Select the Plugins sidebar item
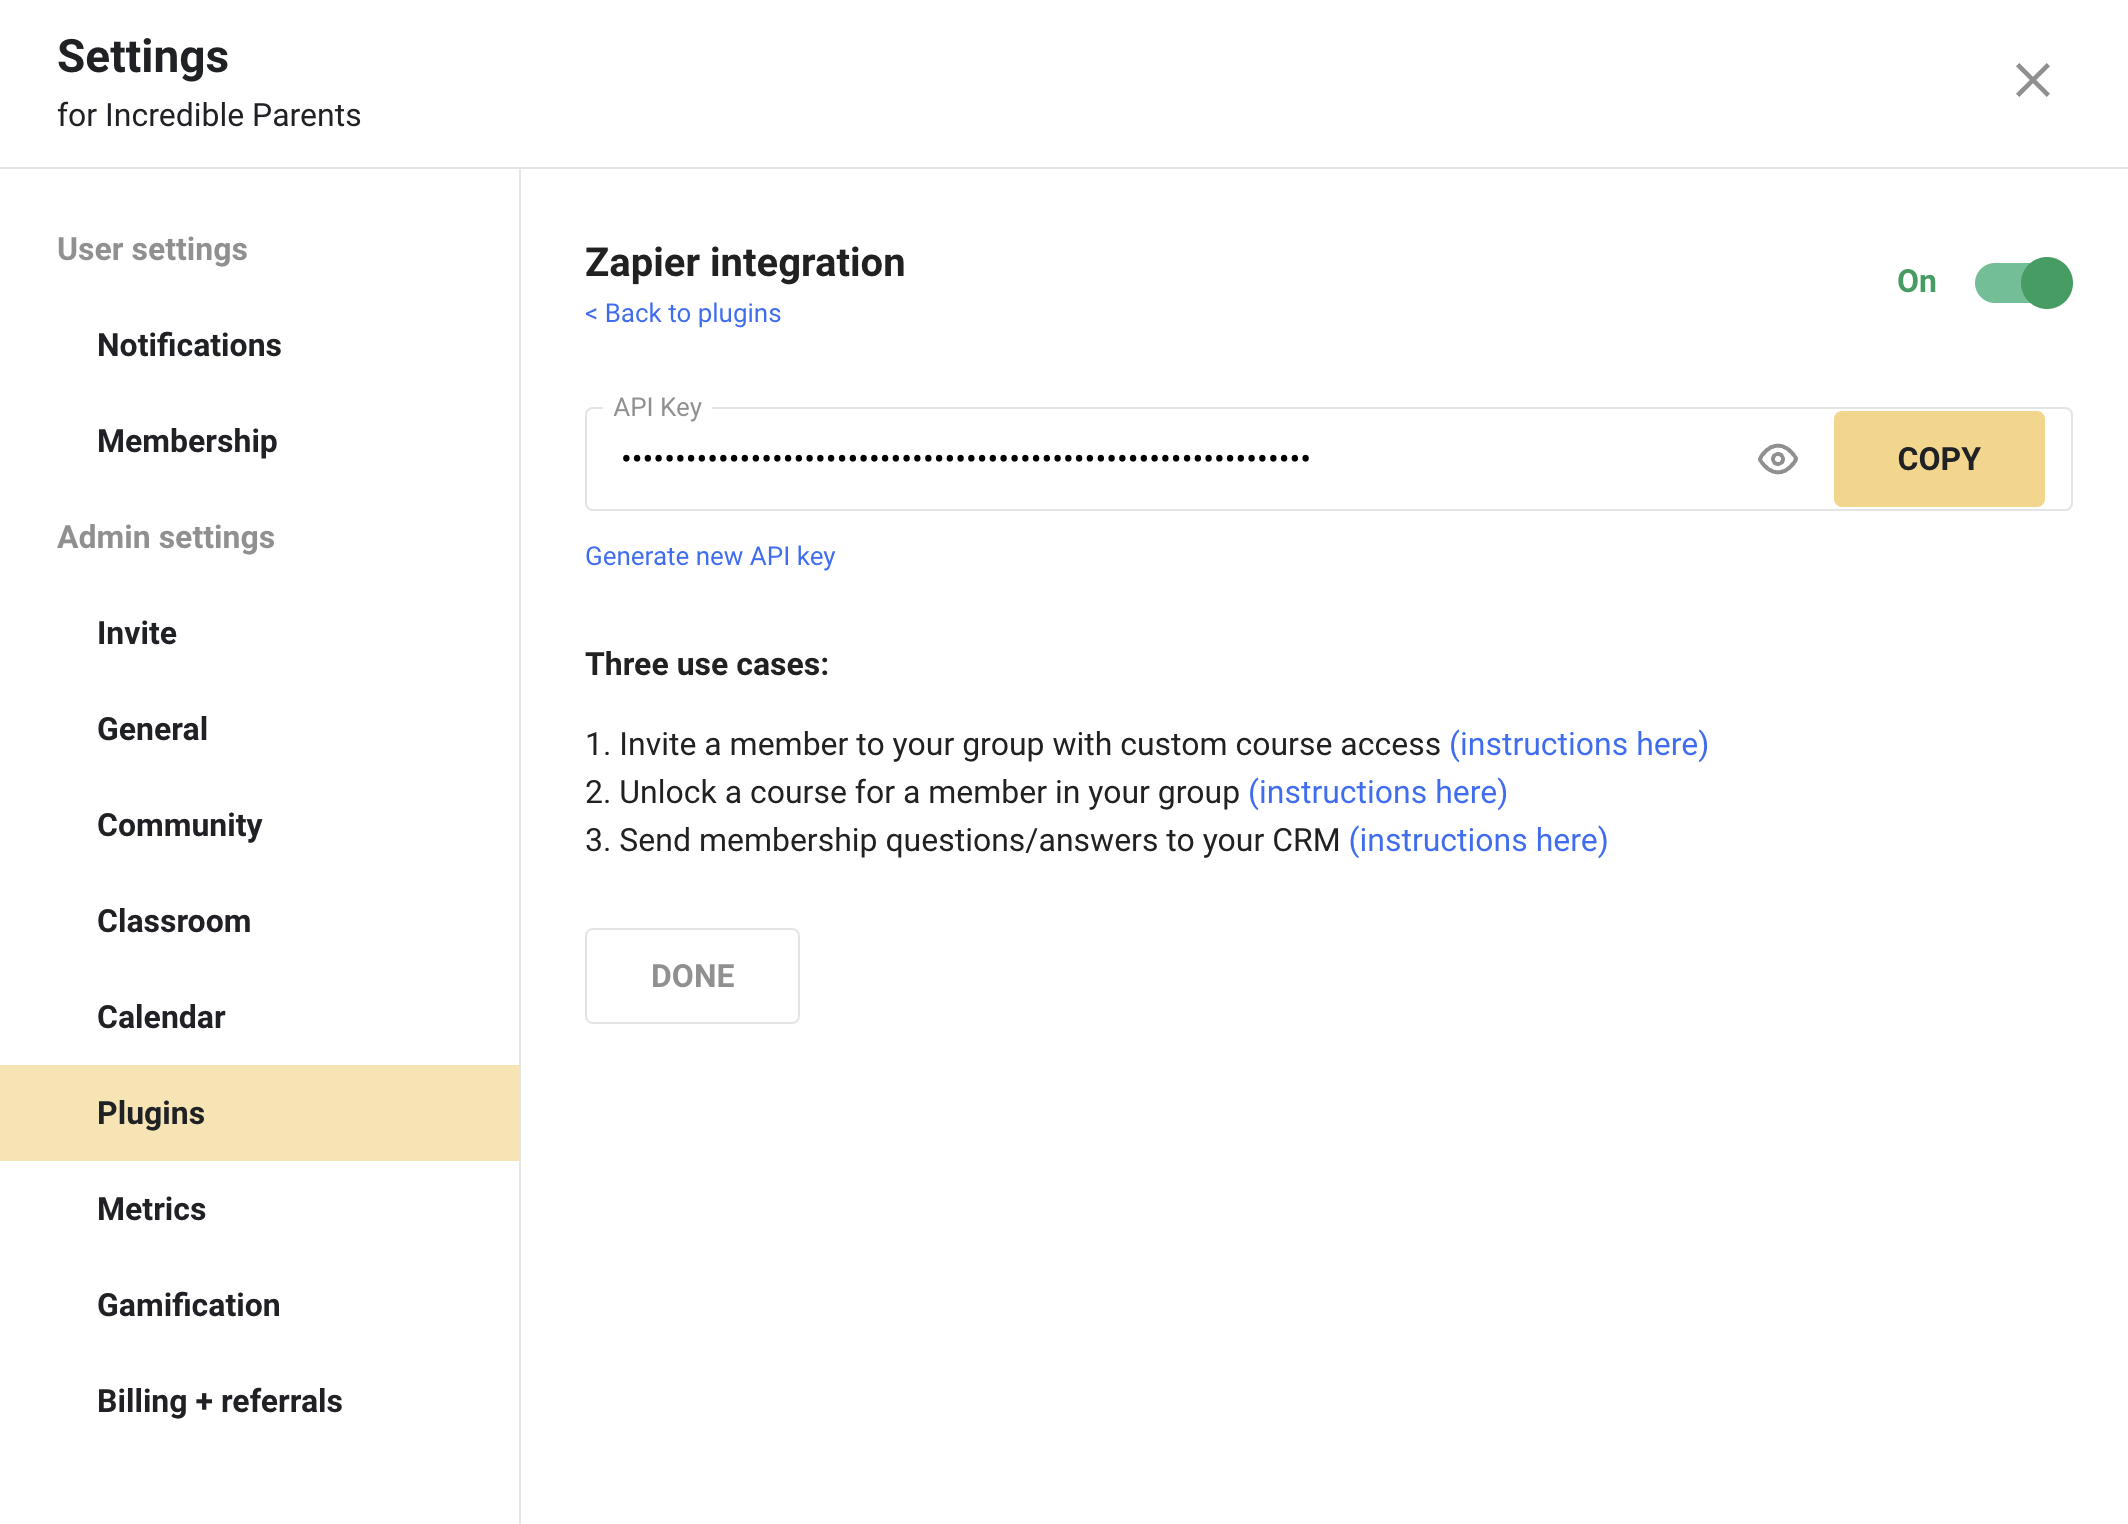The image size is (2128, 1524). pyautogui.click(x=151, y=1113)
